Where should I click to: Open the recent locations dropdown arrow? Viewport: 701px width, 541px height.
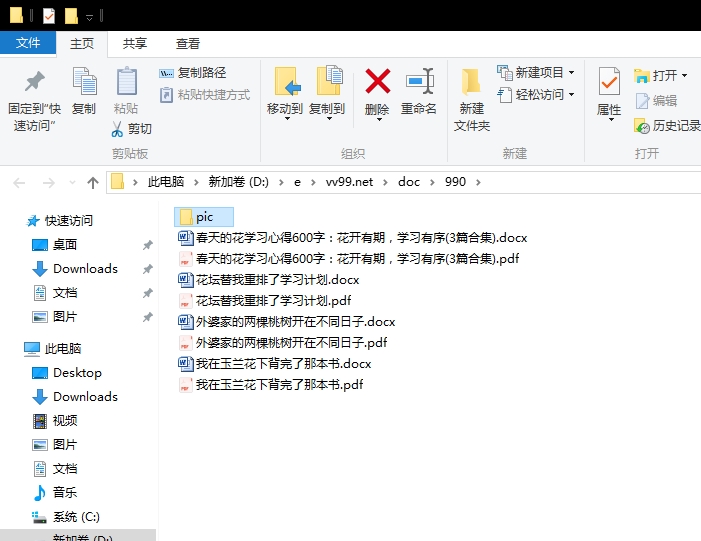click(72, 182)
